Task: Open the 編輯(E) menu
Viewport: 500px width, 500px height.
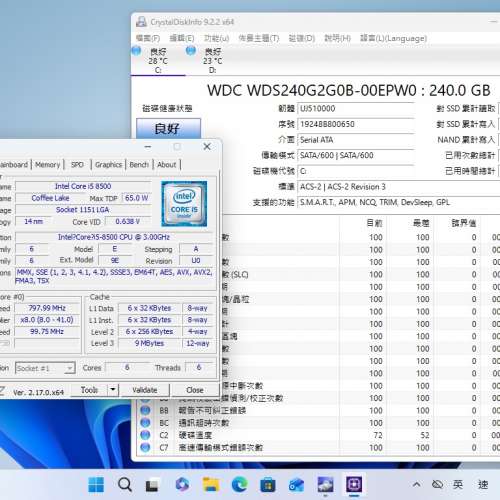Action: pos(182,38)
